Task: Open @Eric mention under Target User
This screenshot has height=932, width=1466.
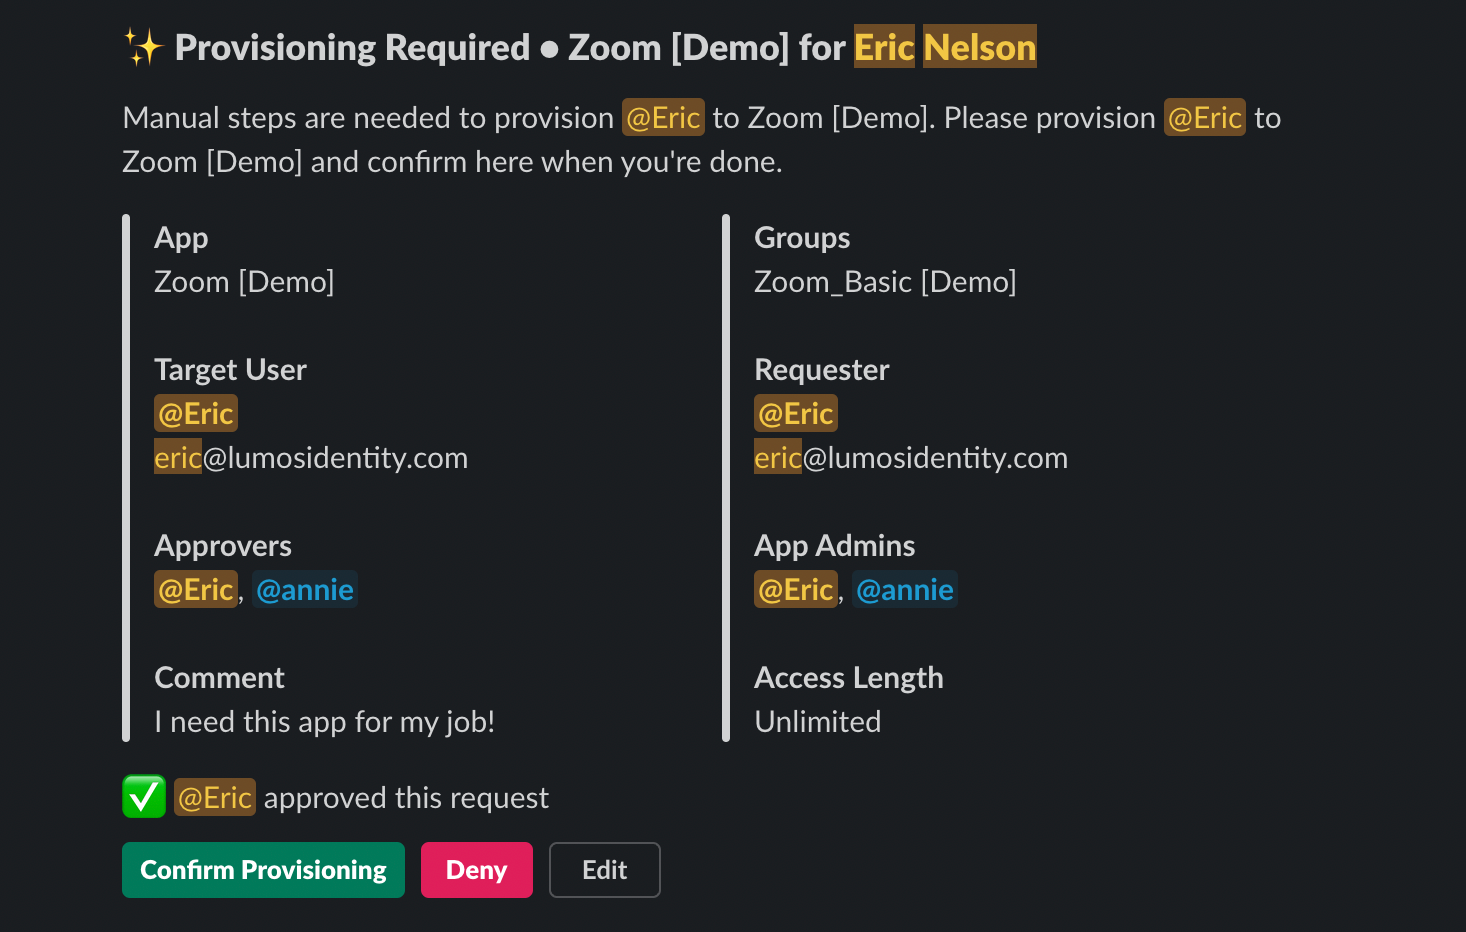Action: (x=196, y=413)
